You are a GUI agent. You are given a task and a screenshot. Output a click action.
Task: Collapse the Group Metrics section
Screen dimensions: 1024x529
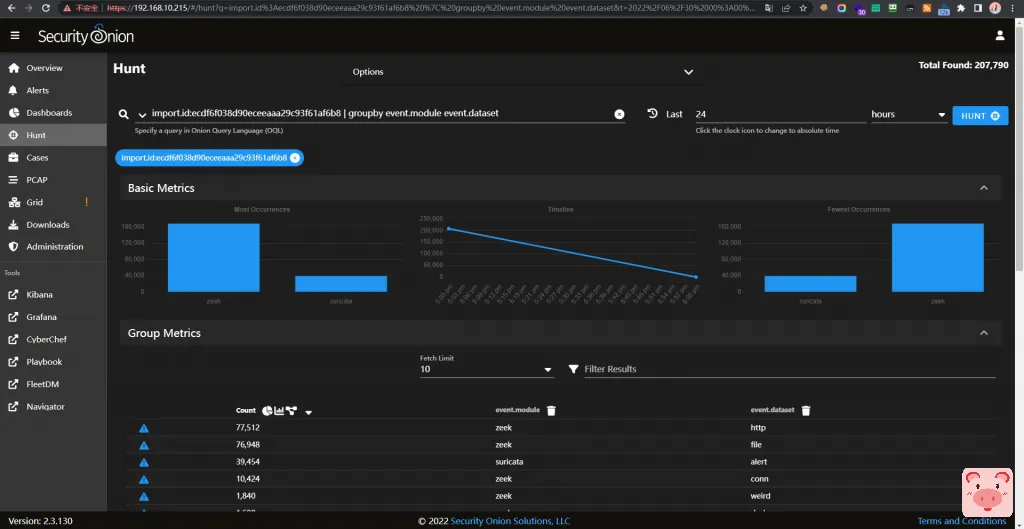(x=983, y=333)
